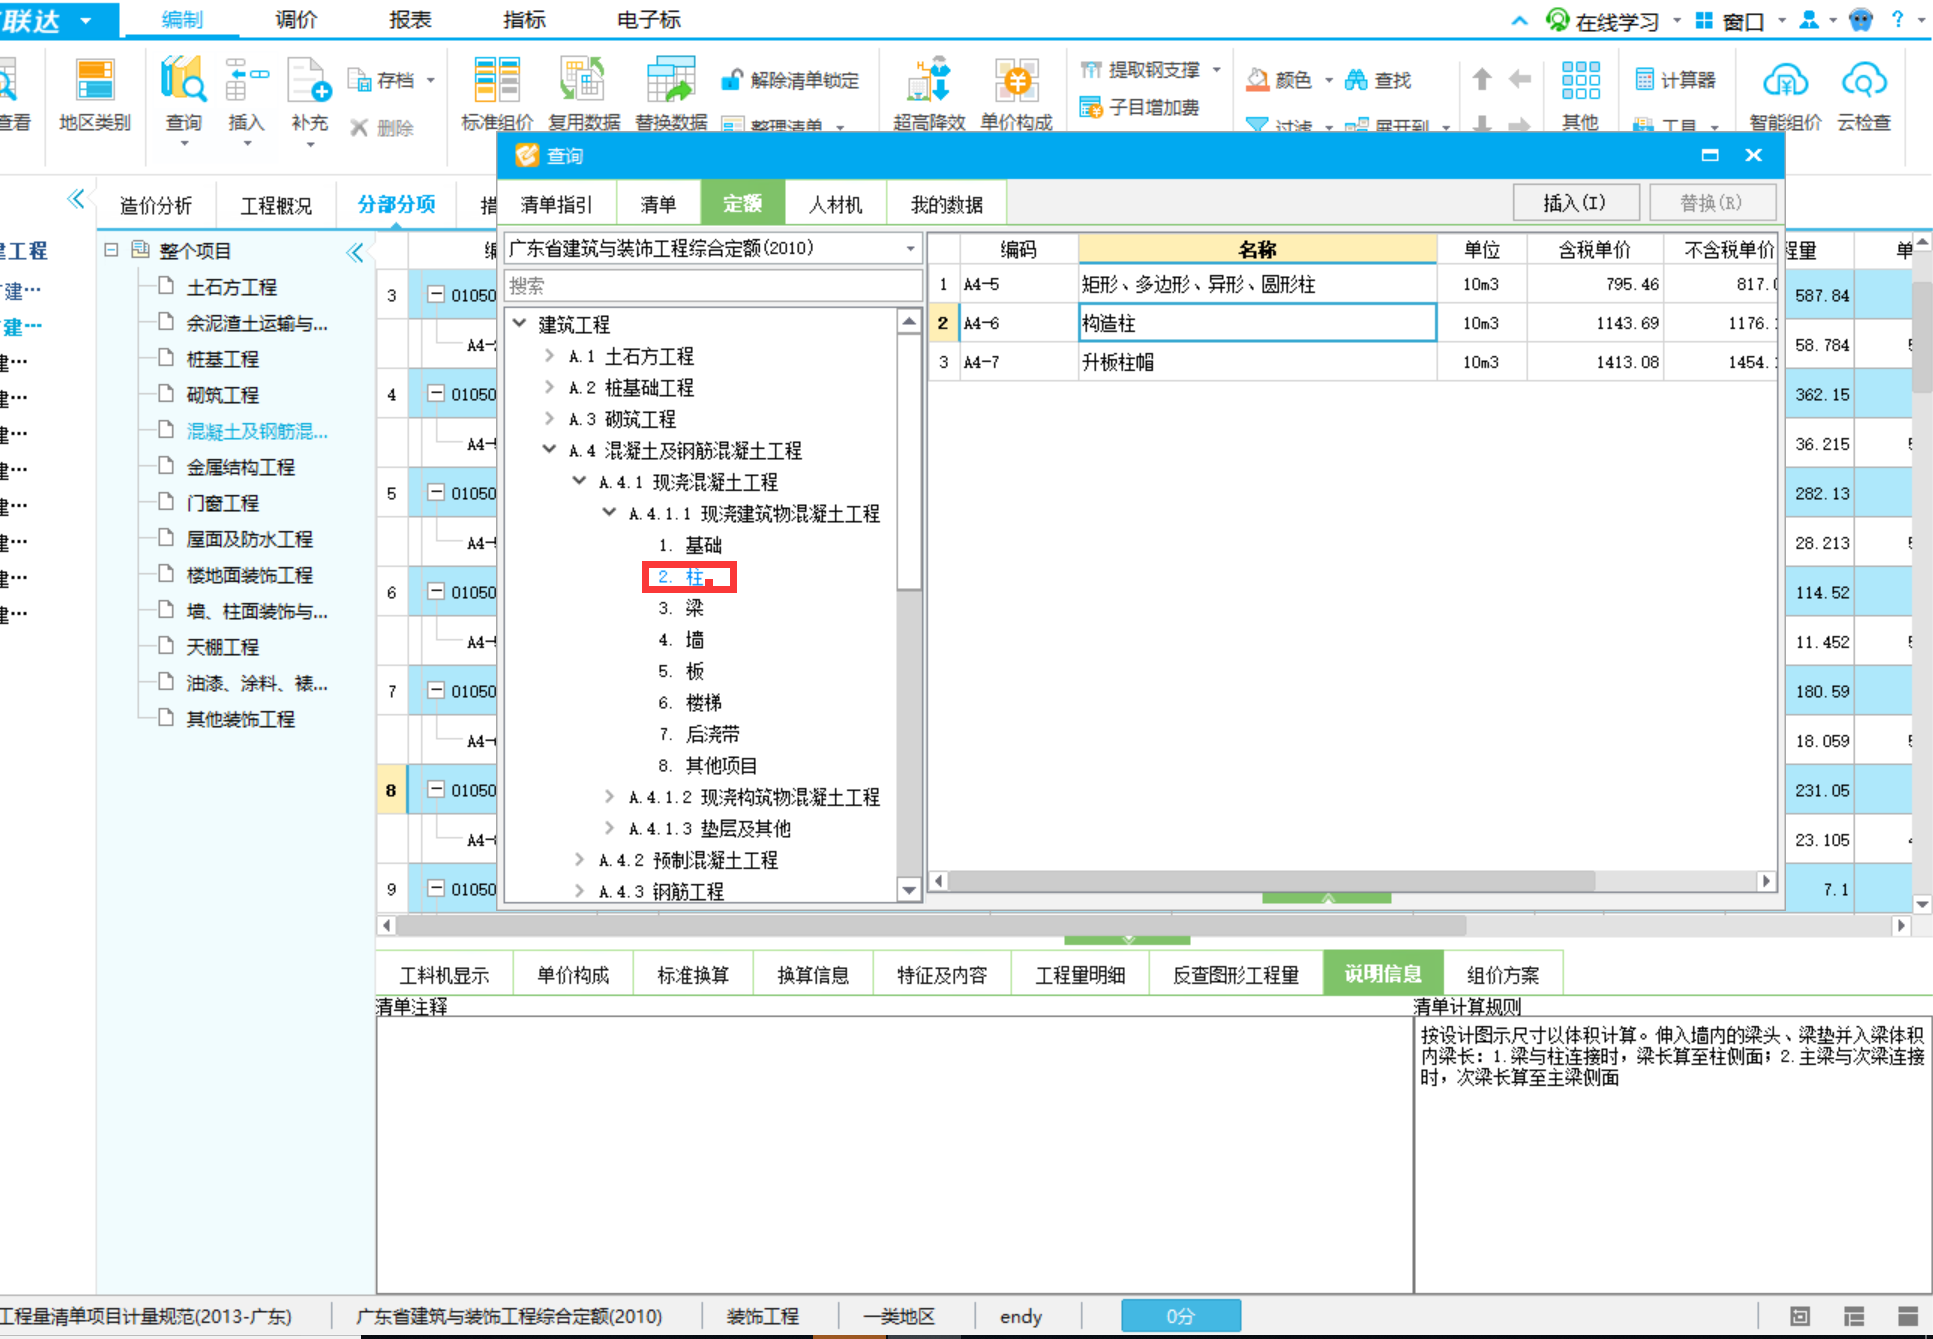1933x1339 pixels.
Task: Collapse A.4.1 现浇混凝土工程 node
Action: click(579, 481)
